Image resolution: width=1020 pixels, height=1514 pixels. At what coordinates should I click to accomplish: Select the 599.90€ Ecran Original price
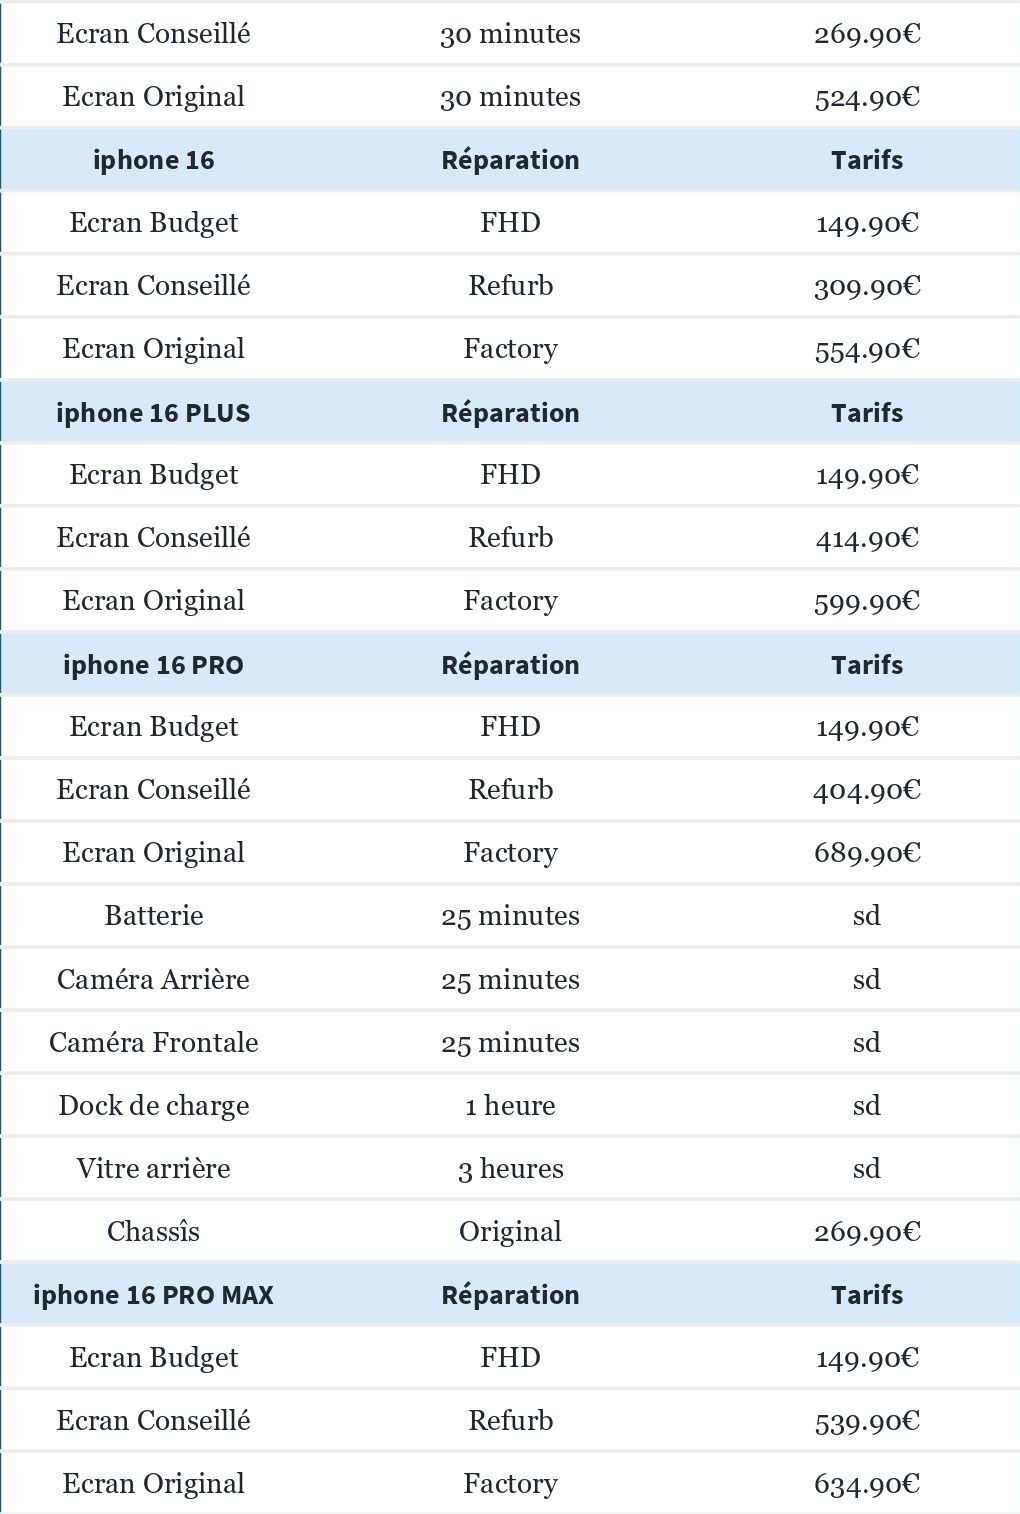click(867, 601)
